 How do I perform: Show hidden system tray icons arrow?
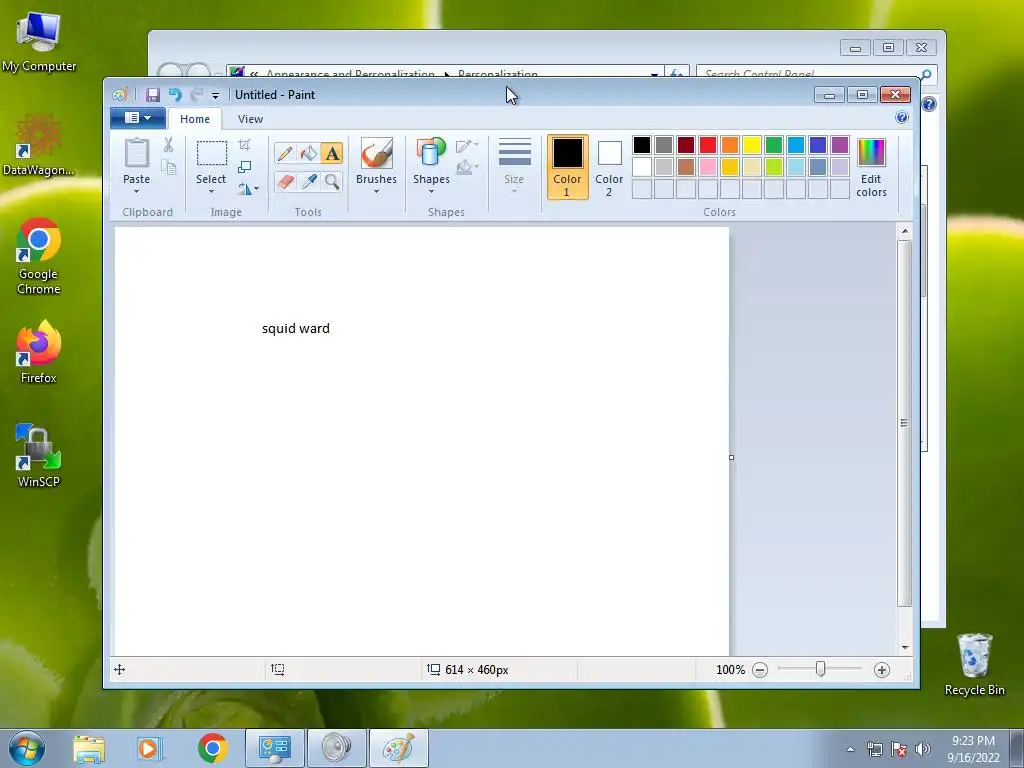850,749
